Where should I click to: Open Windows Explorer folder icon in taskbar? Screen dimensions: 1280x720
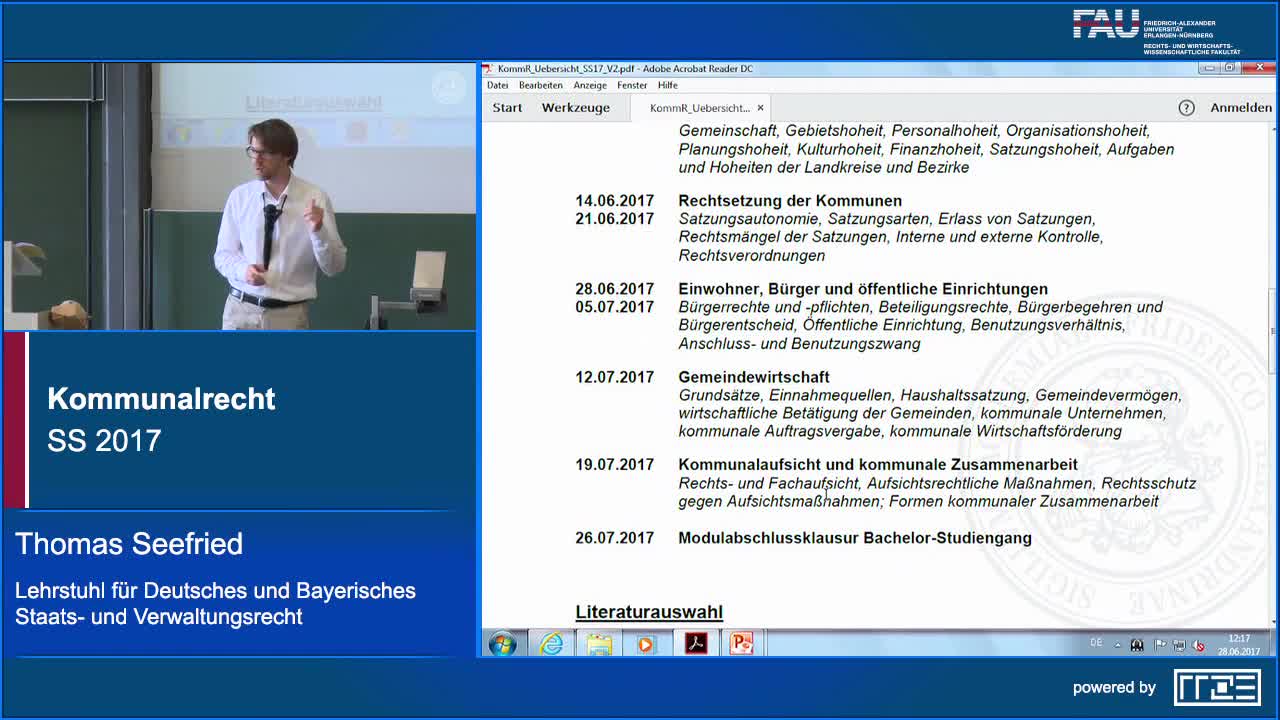coord(599,644)
